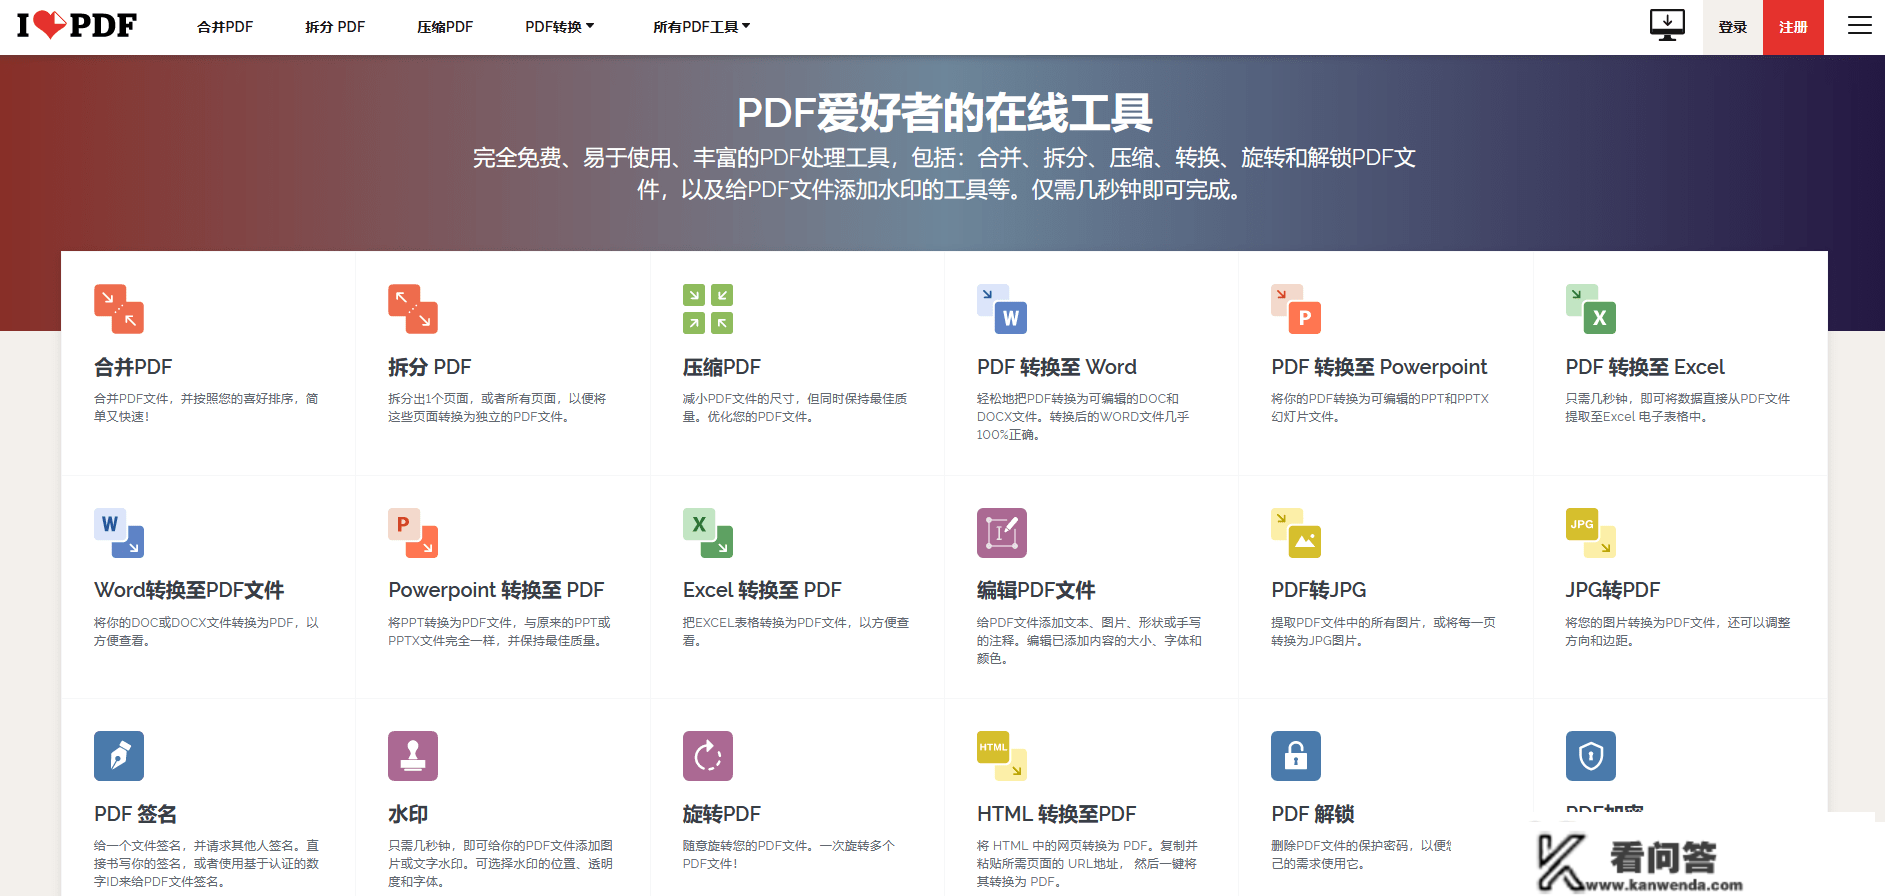The width and height of the screenshot is (1885, 896).
Task: Open the PDF转JPG yellow icon
Action: tap(1296, 533)
